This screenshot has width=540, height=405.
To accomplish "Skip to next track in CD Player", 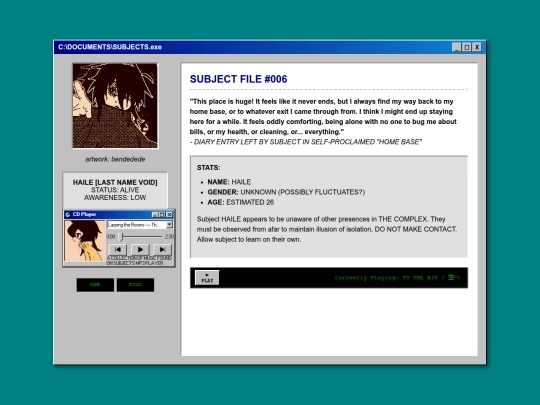I will tap(162, 249).
